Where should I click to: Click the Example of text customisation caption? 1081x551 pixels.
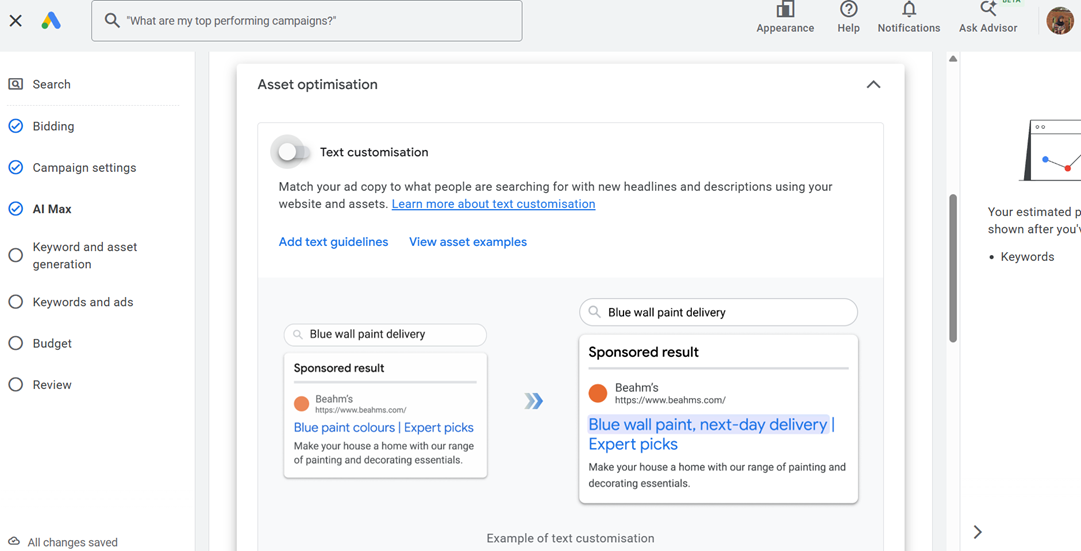(570, 539)
